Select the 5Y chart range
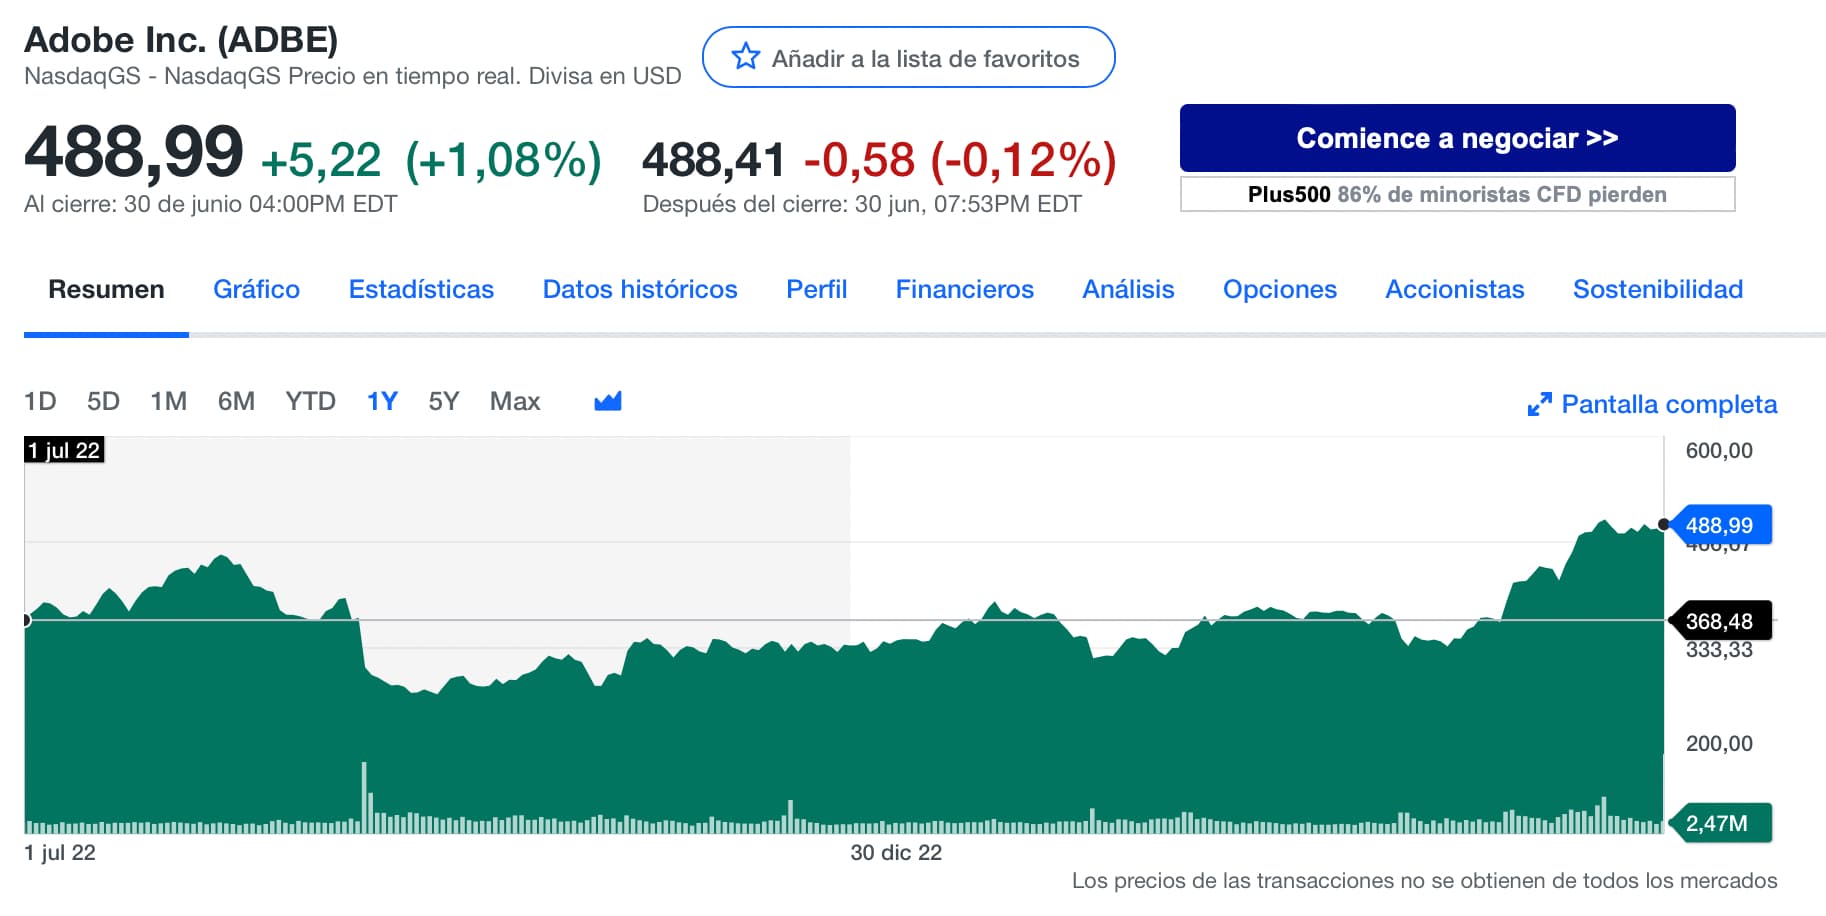The width and height of the screenshot is (1826, 916). tap(443, 401)
